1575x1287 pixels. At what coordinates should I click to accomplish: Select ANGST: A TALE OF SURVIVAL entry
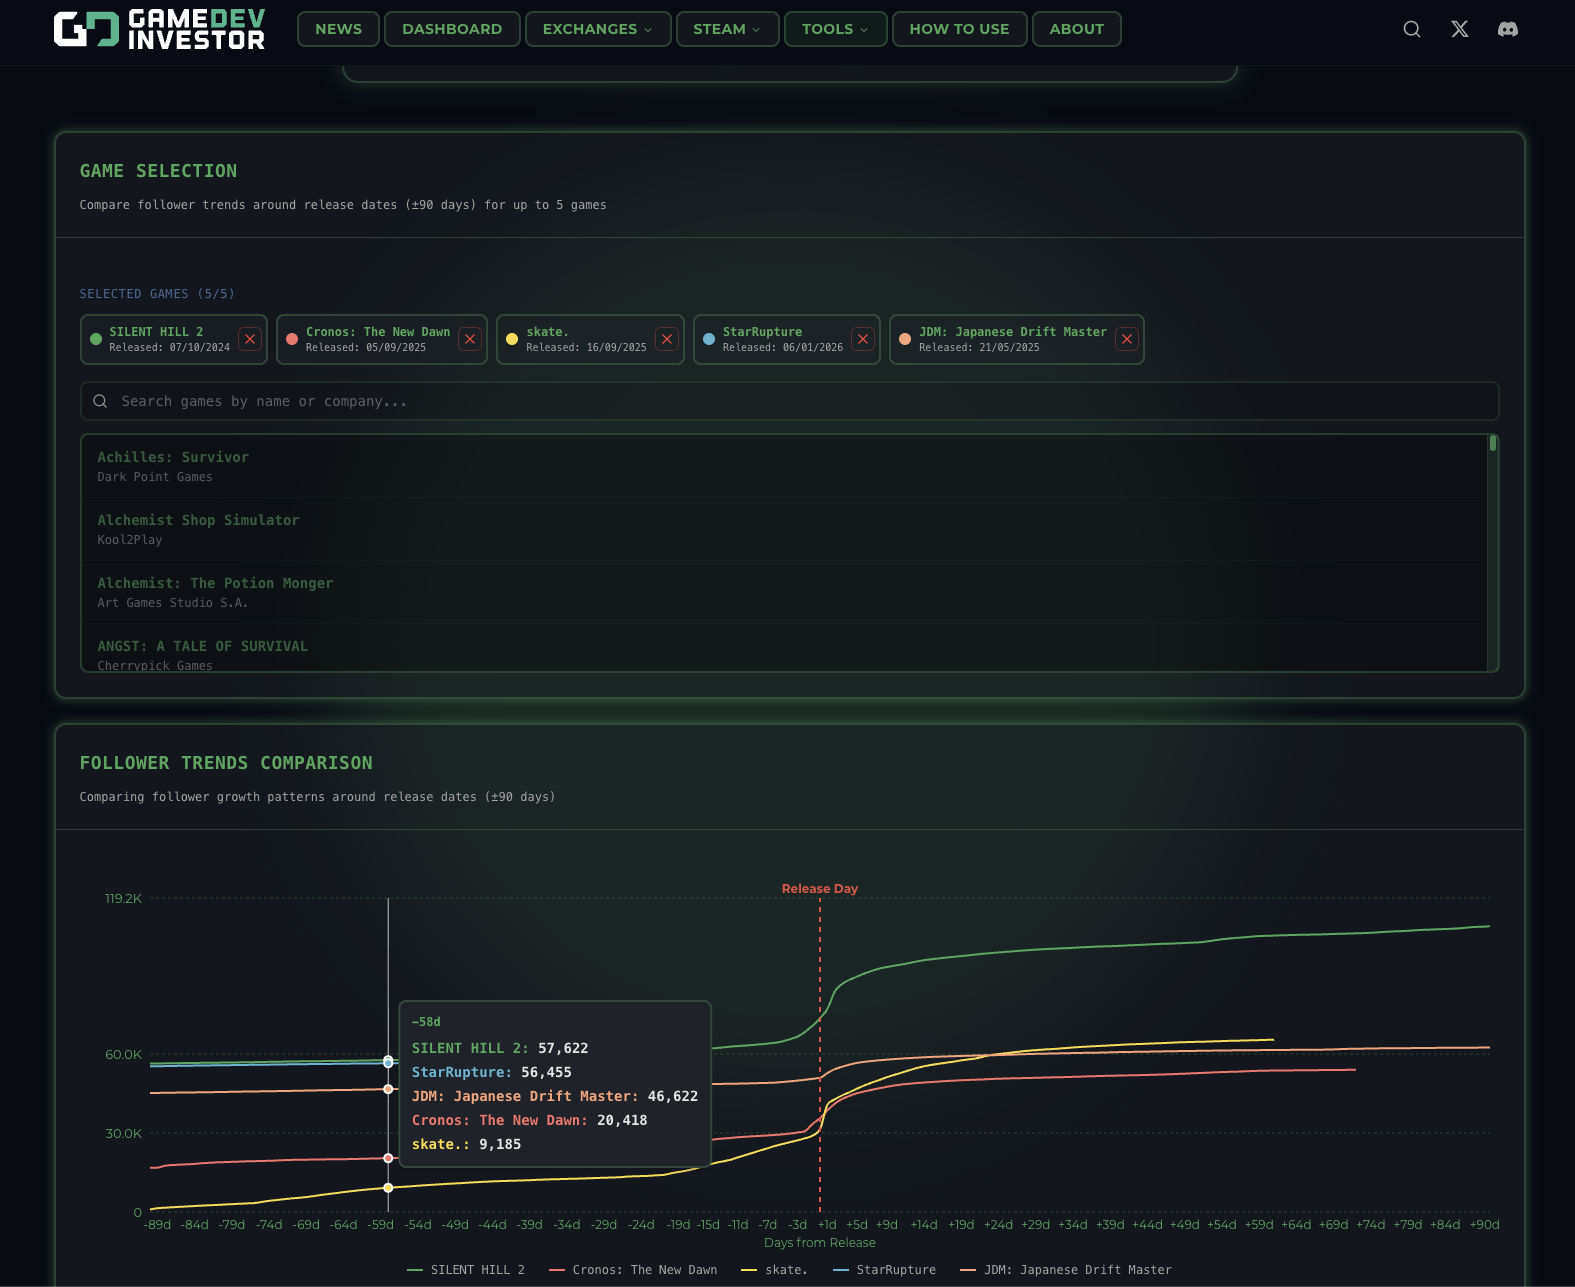783,648
